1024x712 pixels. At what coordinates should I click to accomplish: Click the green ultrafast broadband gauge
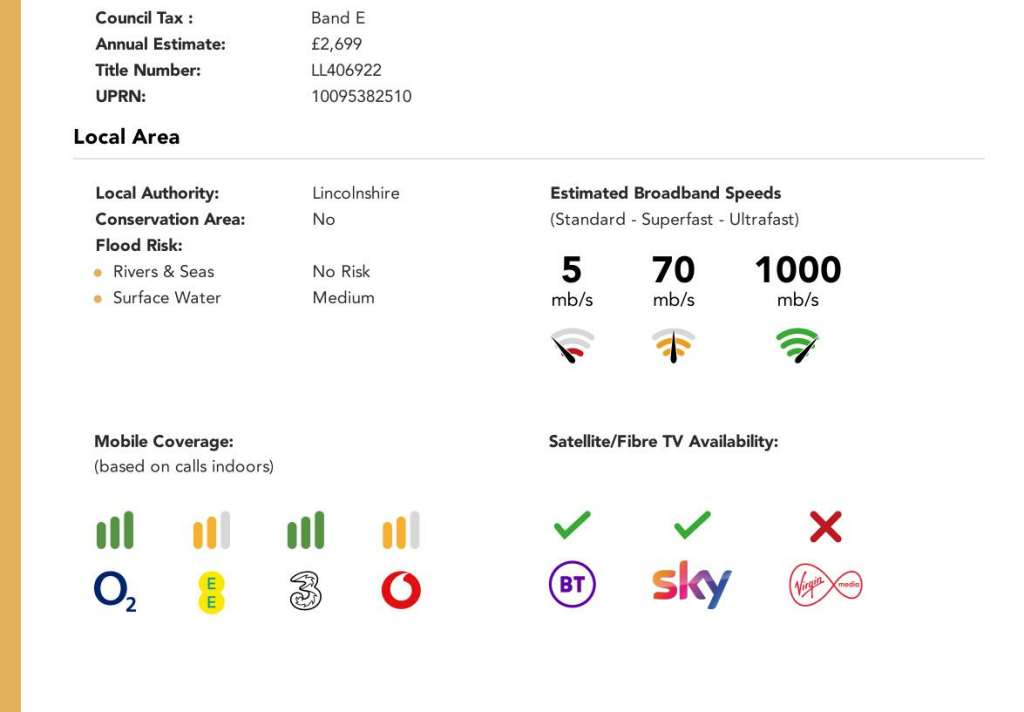click(797, 346)
